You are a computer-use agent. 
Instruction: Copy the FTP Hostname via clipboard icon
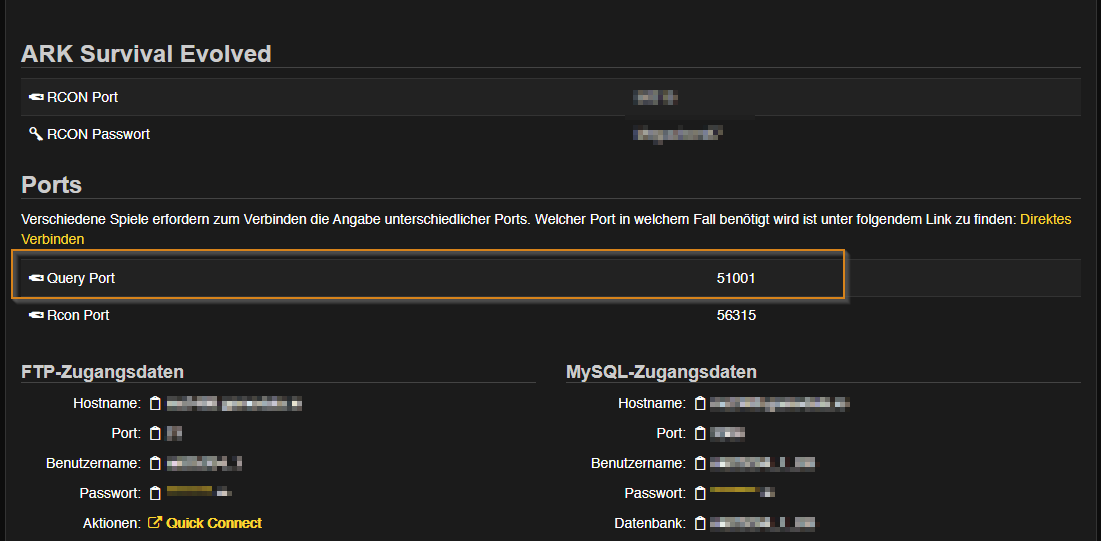click(x=156, y=403)
